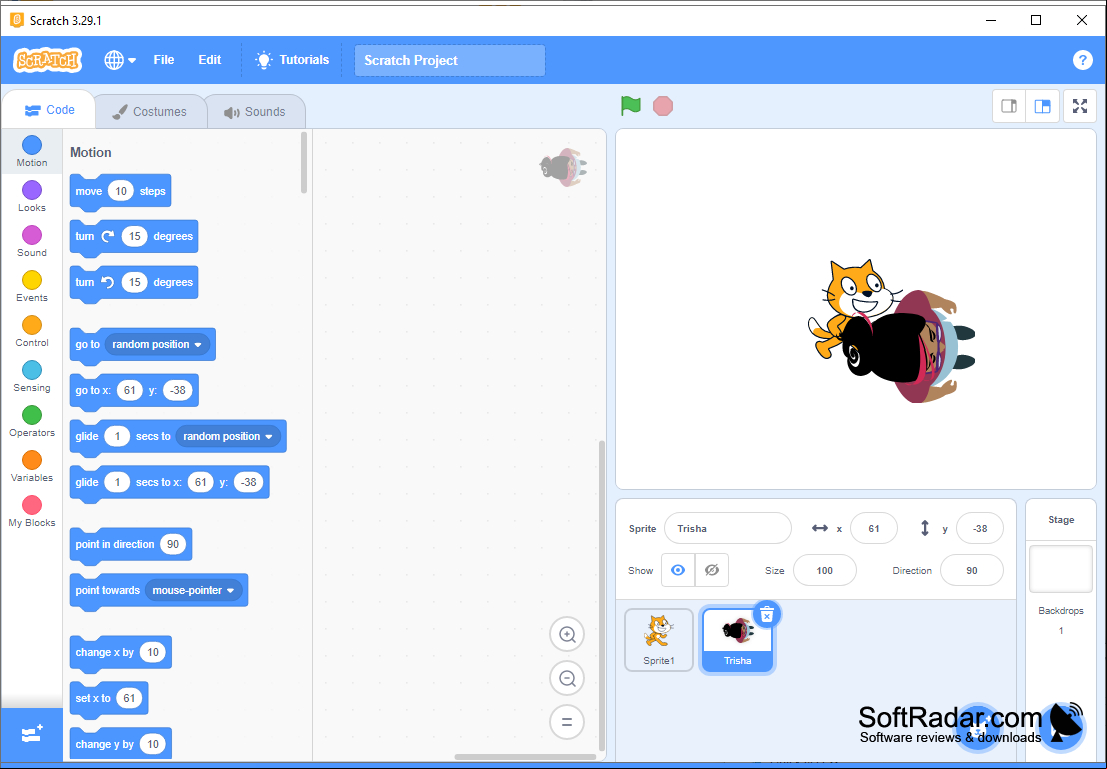Hide the sprite with crossed eye icon
1107x769 pixels.
712,570
